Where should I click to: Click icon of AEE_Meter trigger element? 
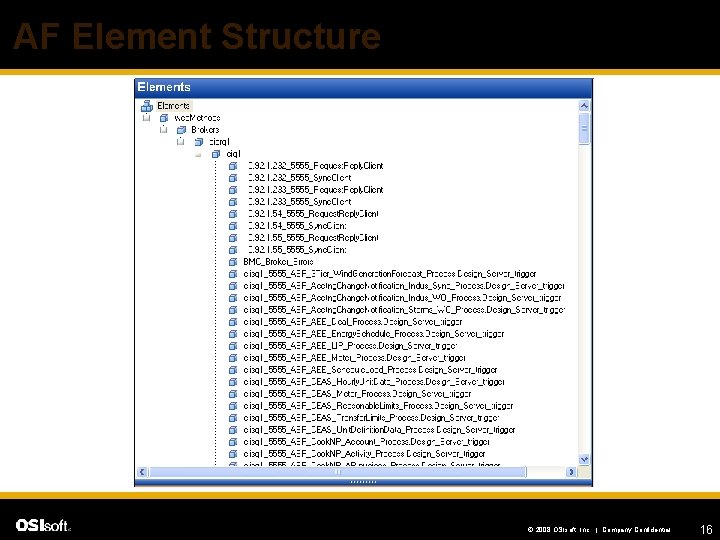(233, 358)
